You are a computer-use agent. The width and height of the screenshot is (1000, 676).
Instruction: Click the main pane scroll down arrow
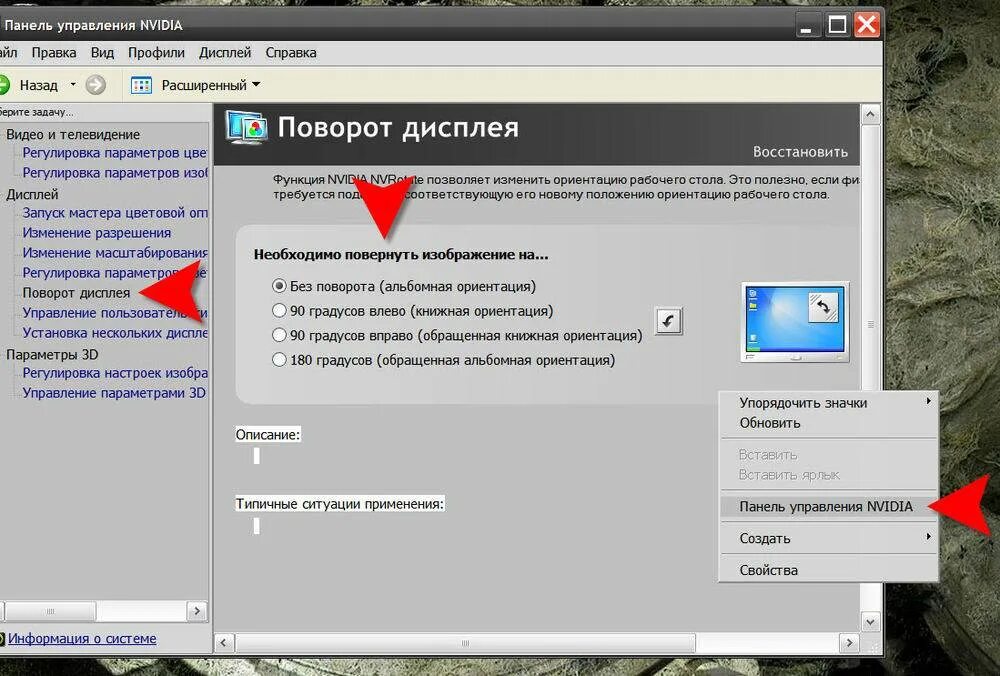[x=871, y=621]
